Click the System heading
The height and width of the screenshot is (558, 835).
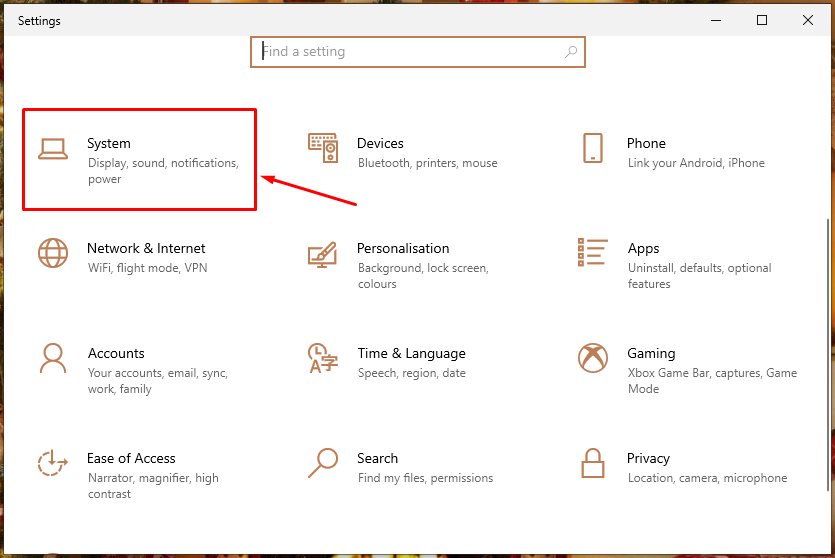tap(109, 143)
